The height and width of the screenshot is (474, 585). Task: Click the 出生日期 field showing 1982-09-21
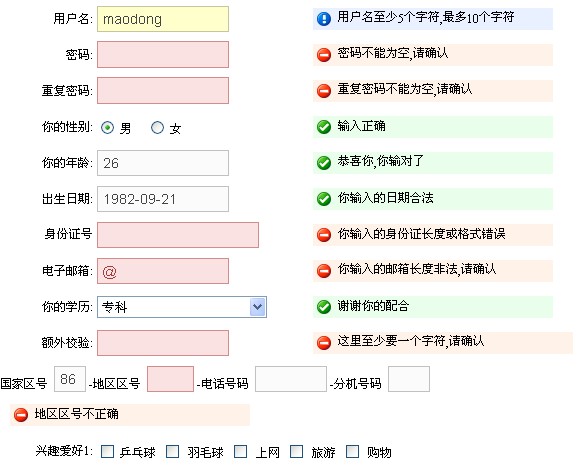[163, 199]
